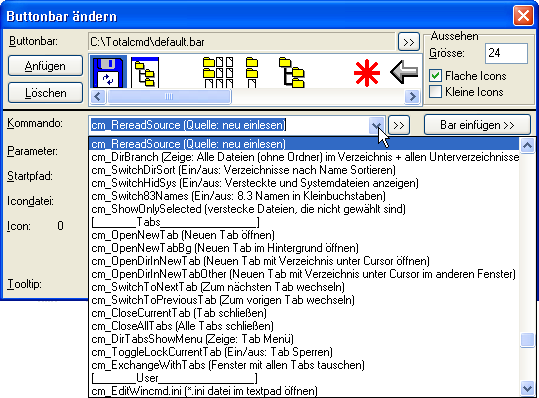Click the Buttonbar path C:\Totalcmd\default.bar
Screen dimensions: 539x398
click(x=241, y=42)
